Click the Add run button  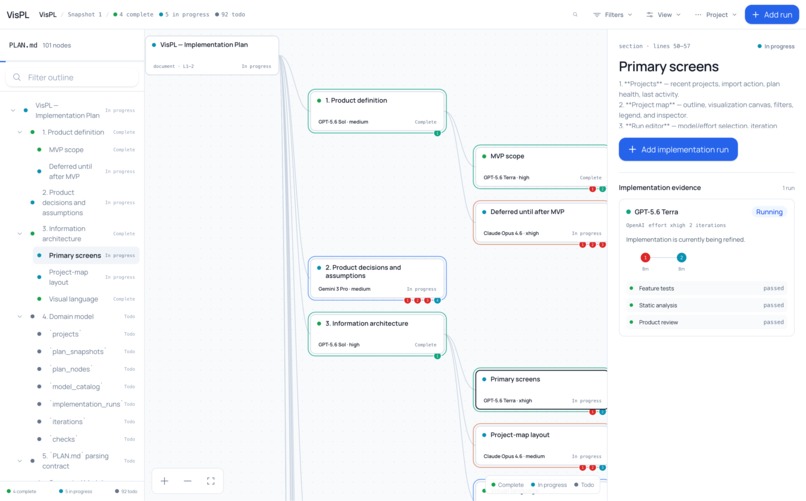pos(772,15)
